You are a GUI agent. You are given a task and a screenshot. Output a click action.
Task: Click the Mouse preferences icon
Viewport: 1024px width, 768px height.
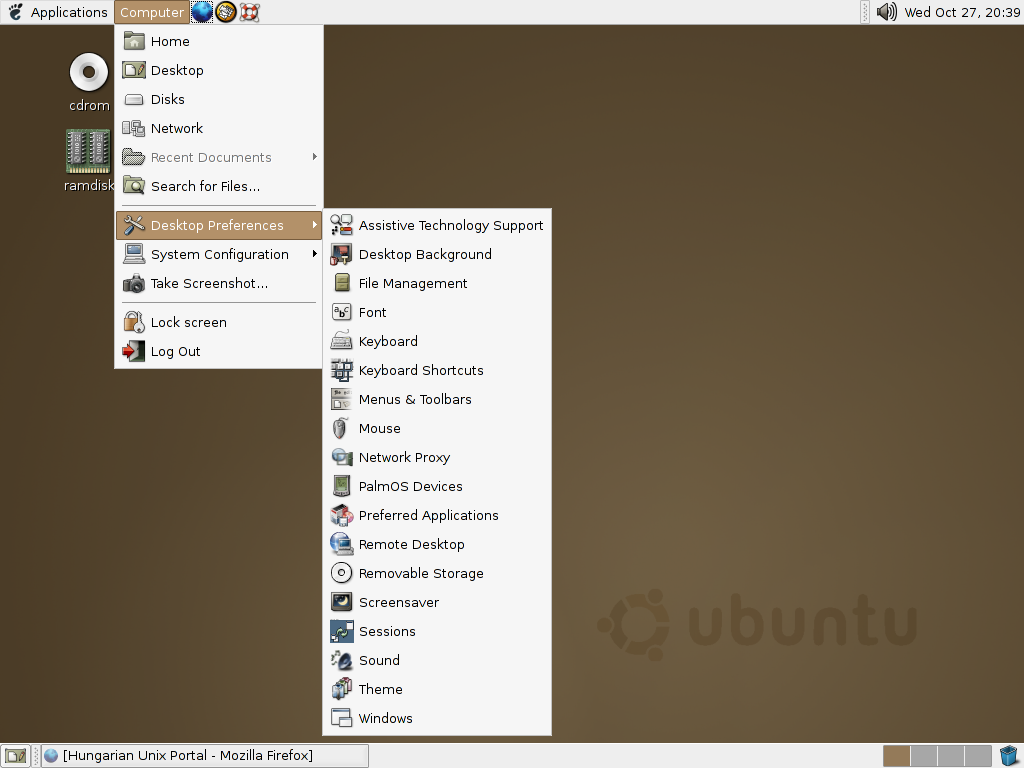340,428
